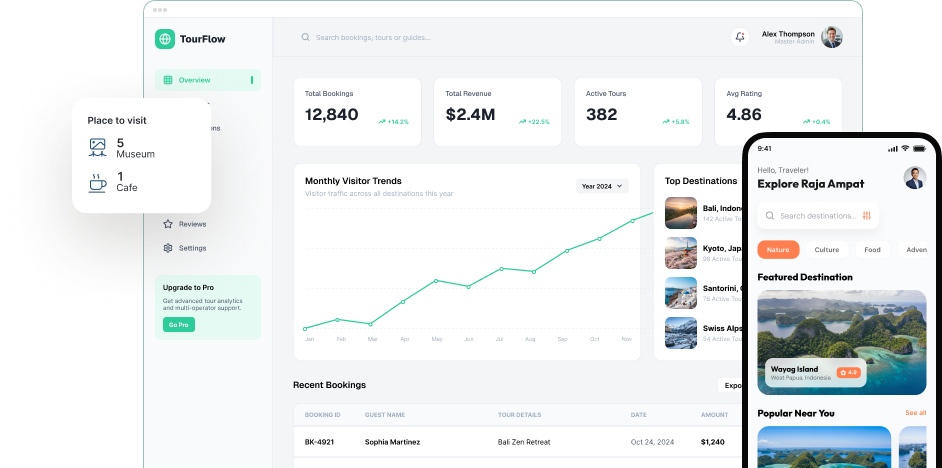Click the search magnifier icon in dashboard header
The width and height of the screenshot is (942, 468).
coord(306,37)
